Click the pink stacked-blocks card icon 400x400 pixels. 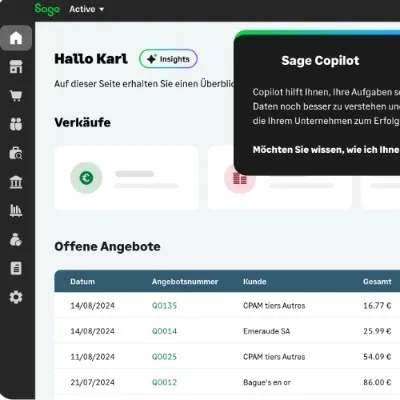(x=240, y=179)
